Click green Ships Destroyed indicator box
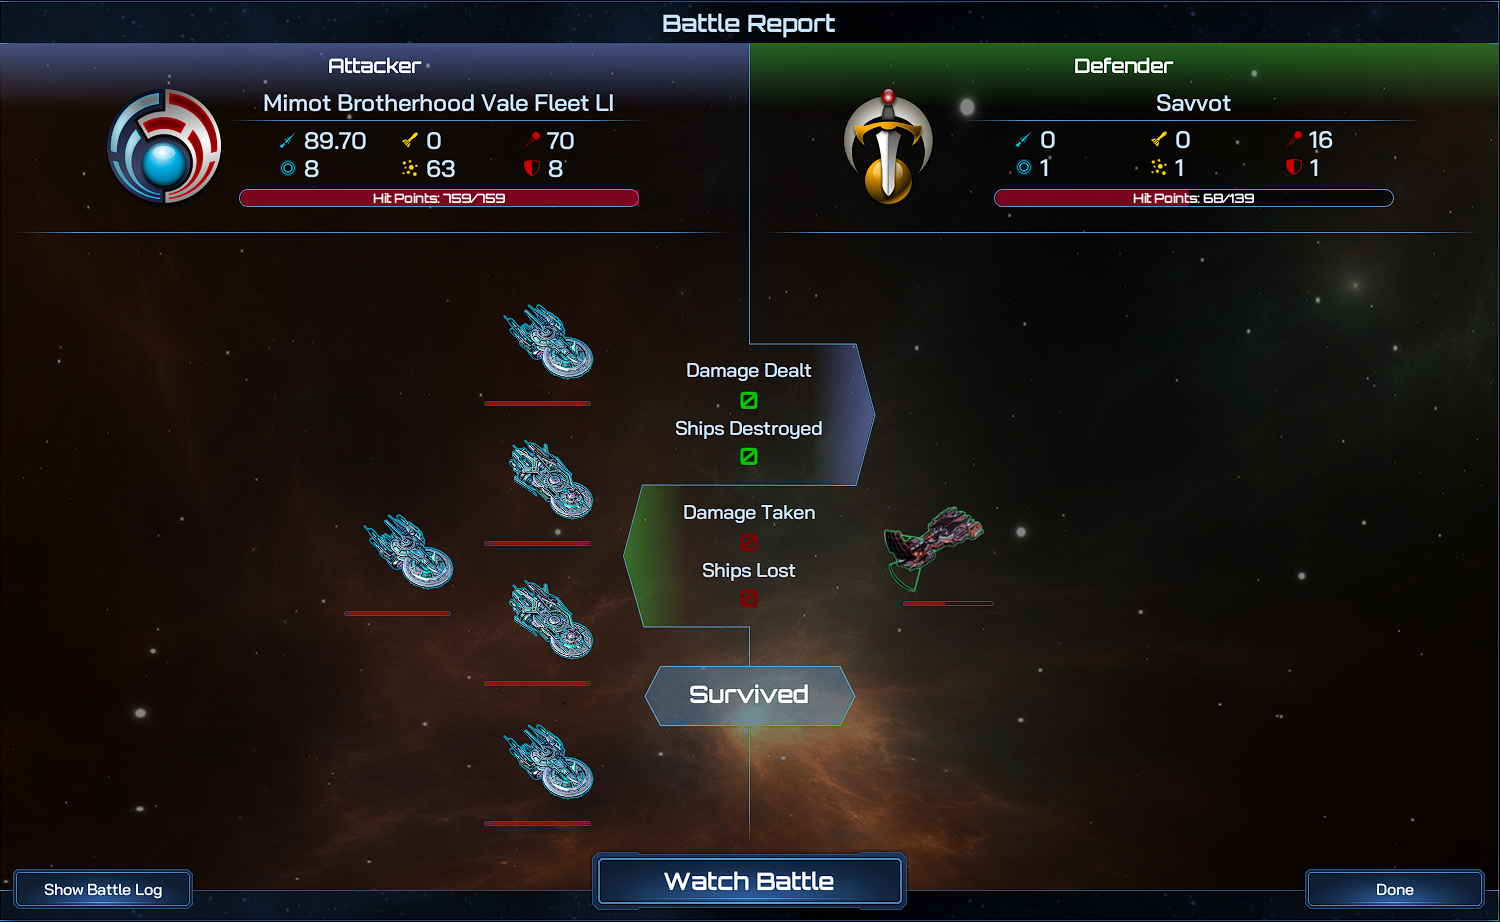 (749, 456)
